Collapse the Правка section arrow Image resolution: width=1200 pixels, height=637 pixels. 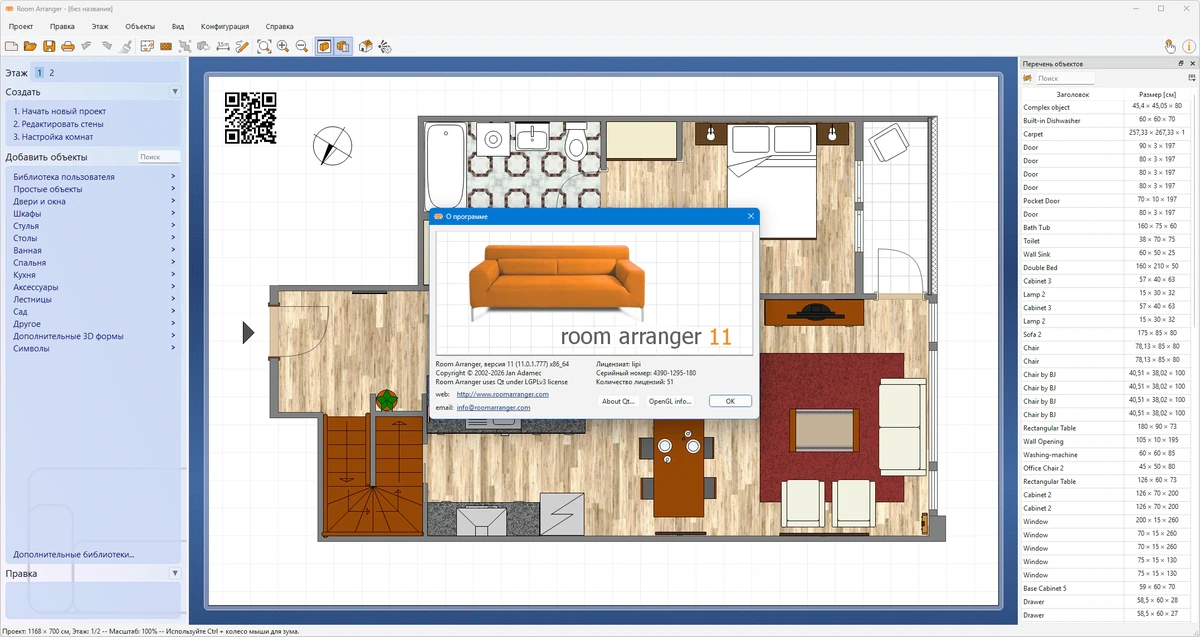click(x=175, y=573)
